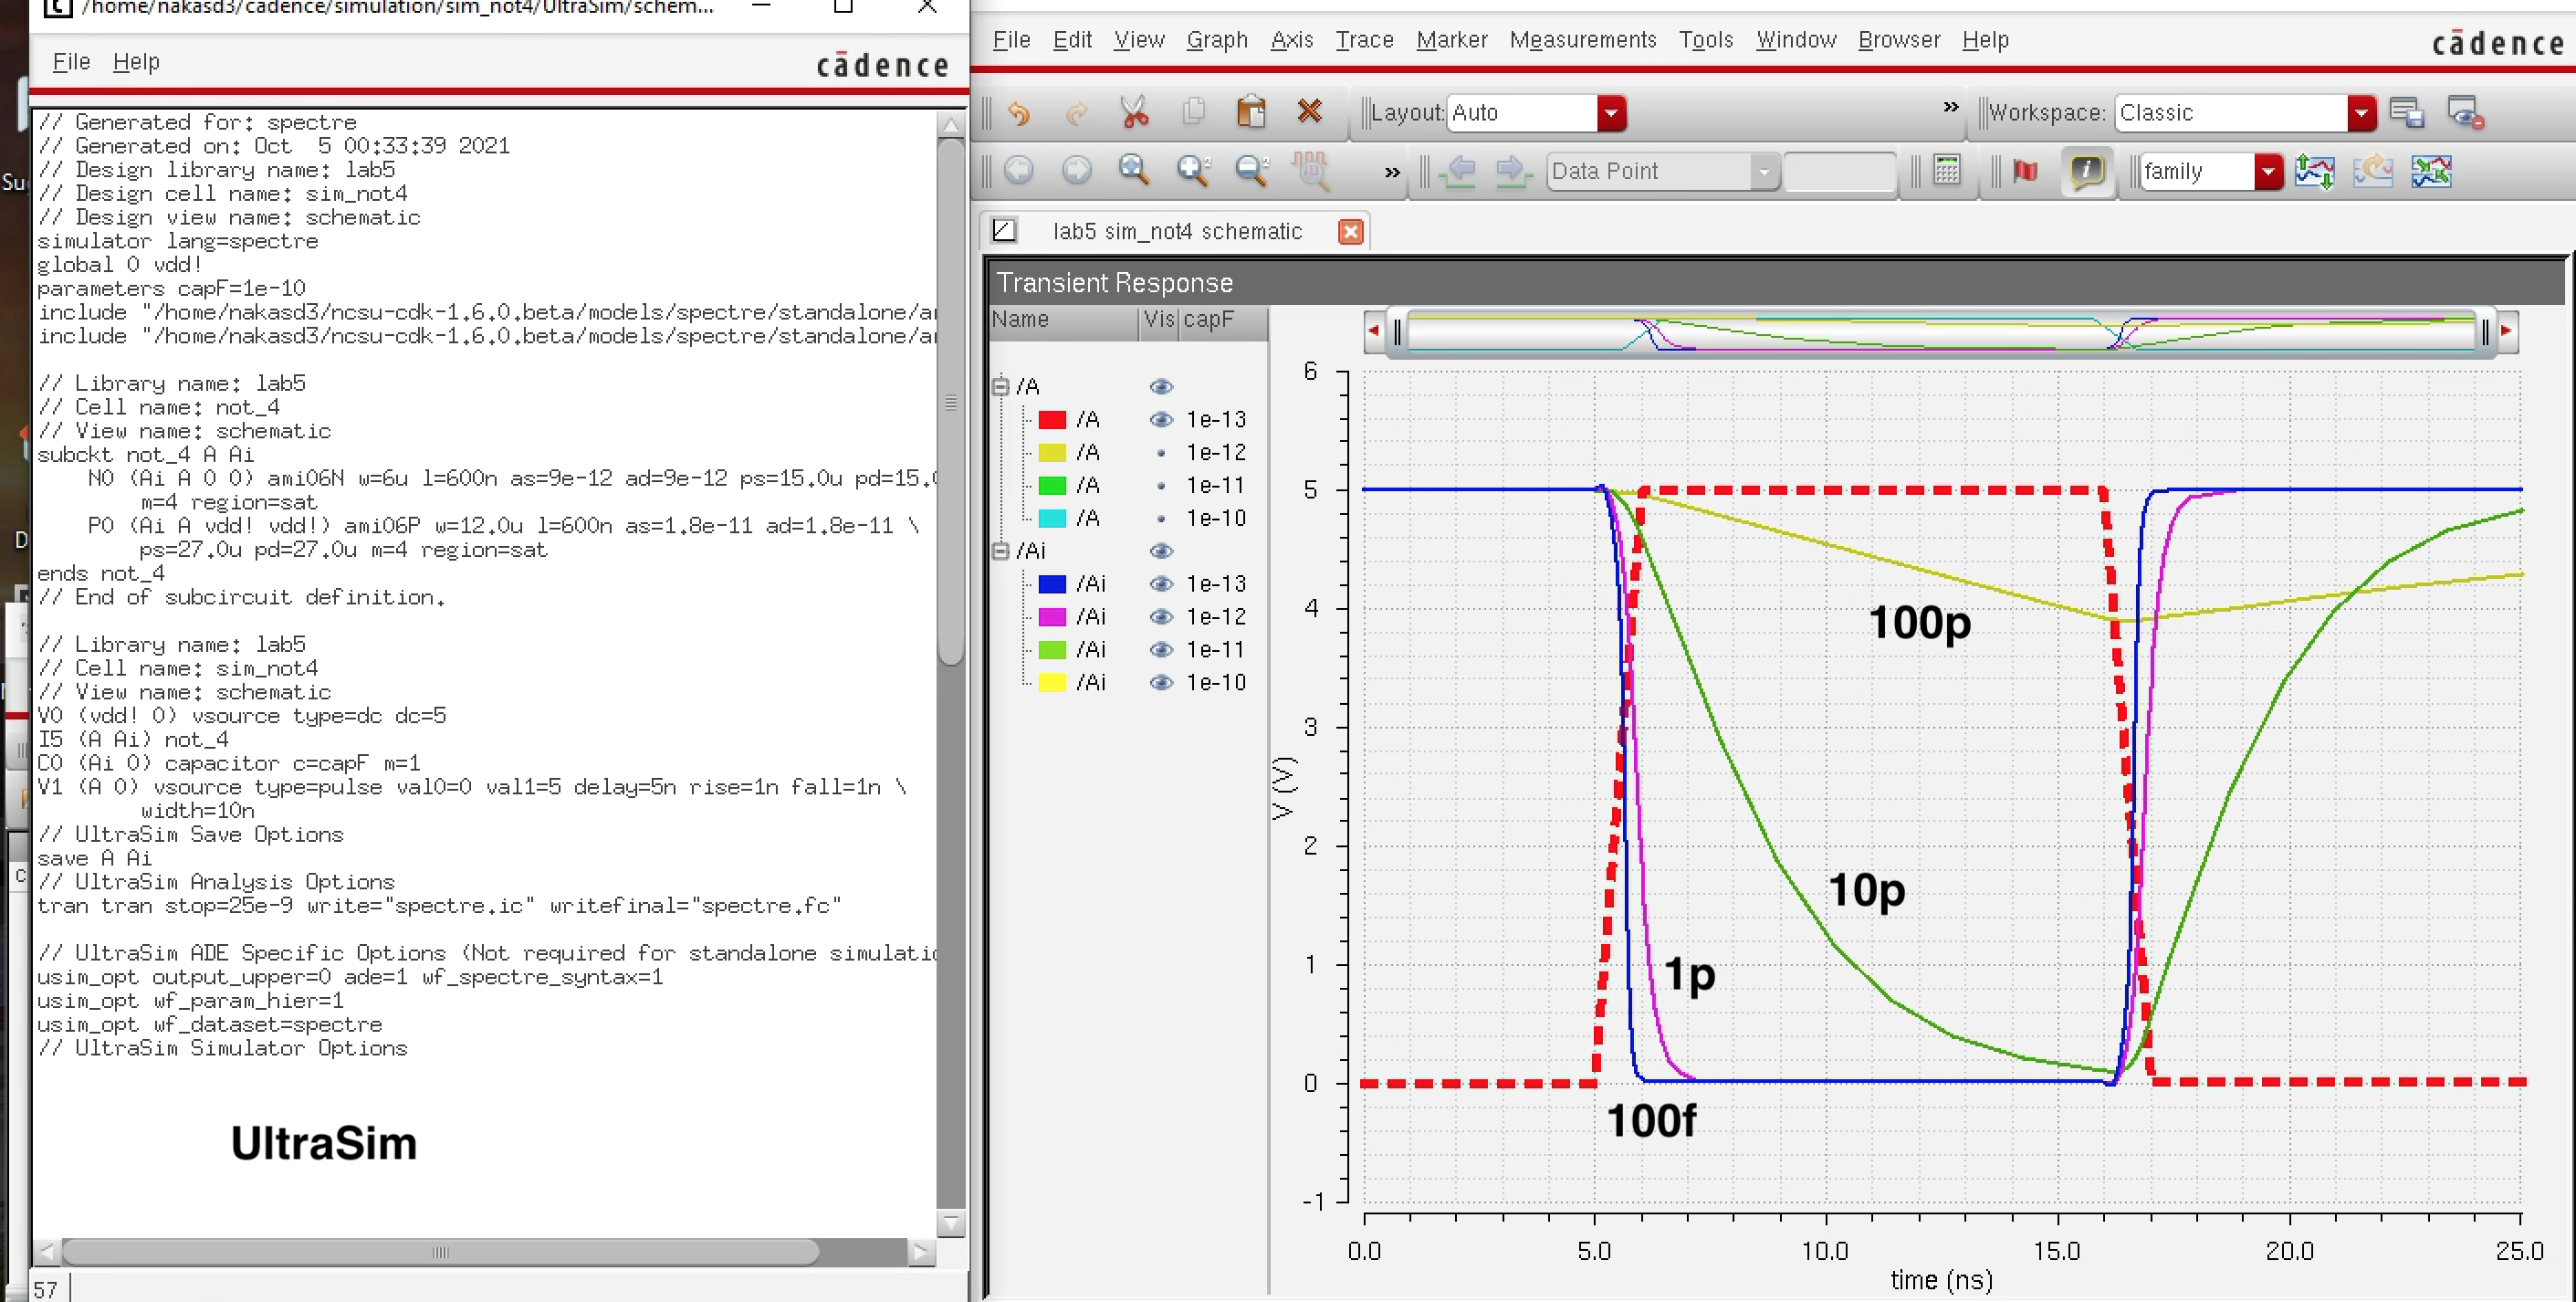Toggle visibility of /Ai 1e-12 trace

(x=1162, y=614)
